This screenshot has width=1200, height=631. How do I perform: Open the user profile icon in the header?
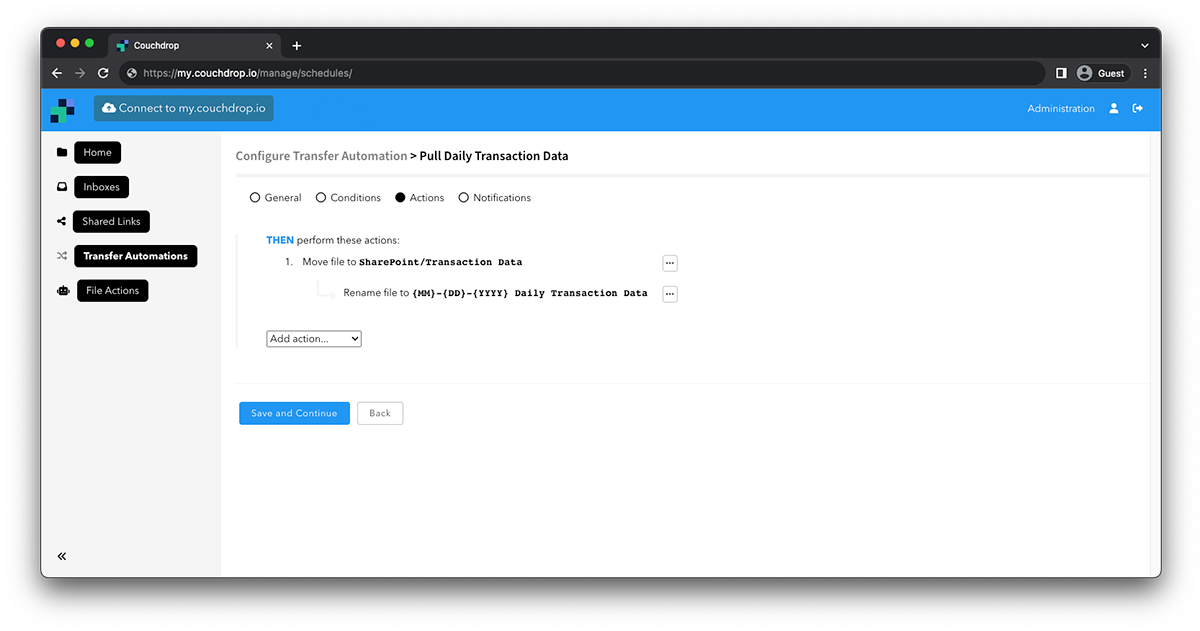click(x=1114, y=108)
